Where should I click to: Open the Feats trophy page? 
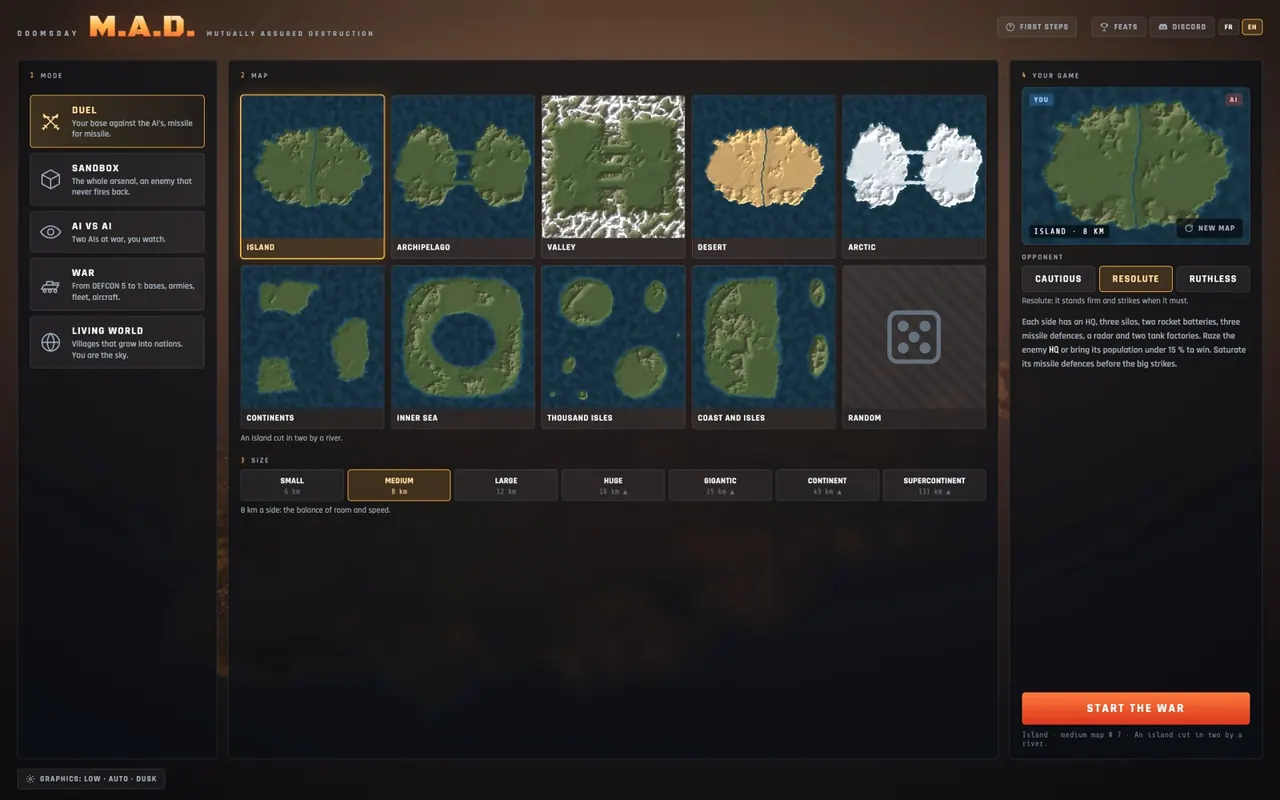[x=1118, y=27]
